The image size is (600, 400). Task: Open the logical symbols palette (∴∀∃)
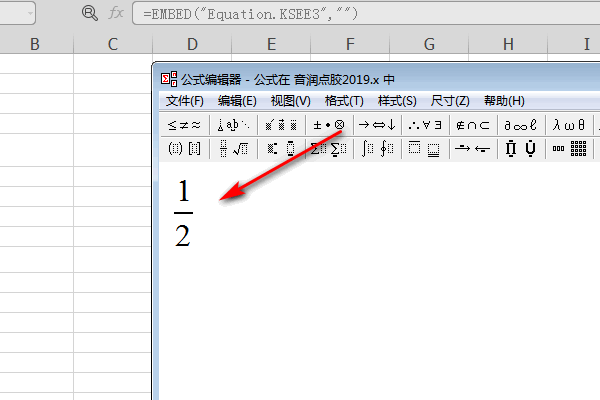pos(425,125)
